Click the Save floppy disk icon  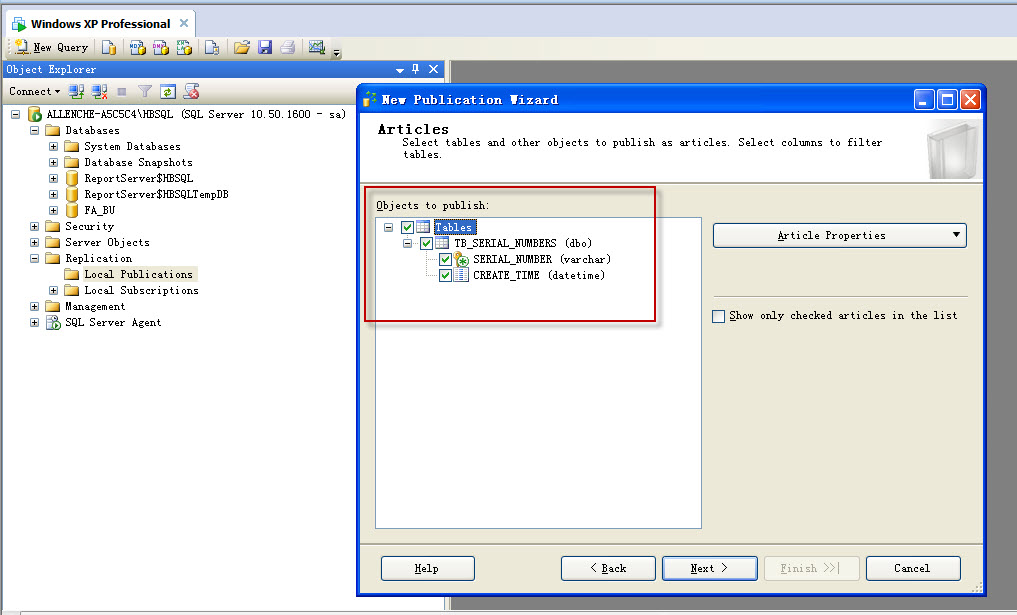(x=265, y=47)
